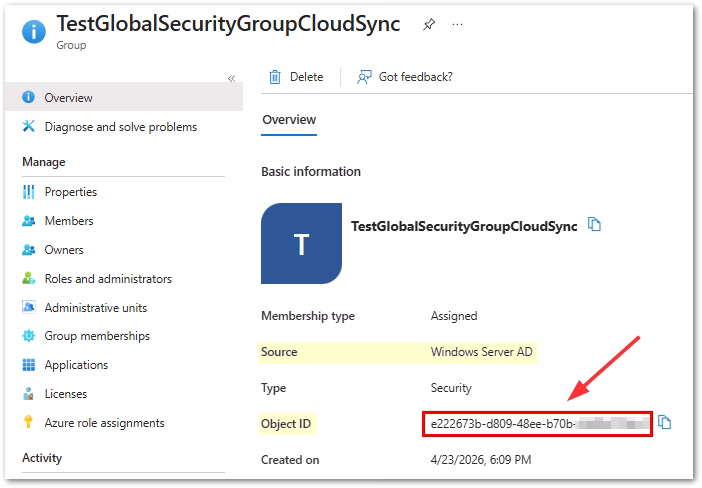Click the Object ID text field
This screenshot has height=488, width=702.
[x=536, y=424]
